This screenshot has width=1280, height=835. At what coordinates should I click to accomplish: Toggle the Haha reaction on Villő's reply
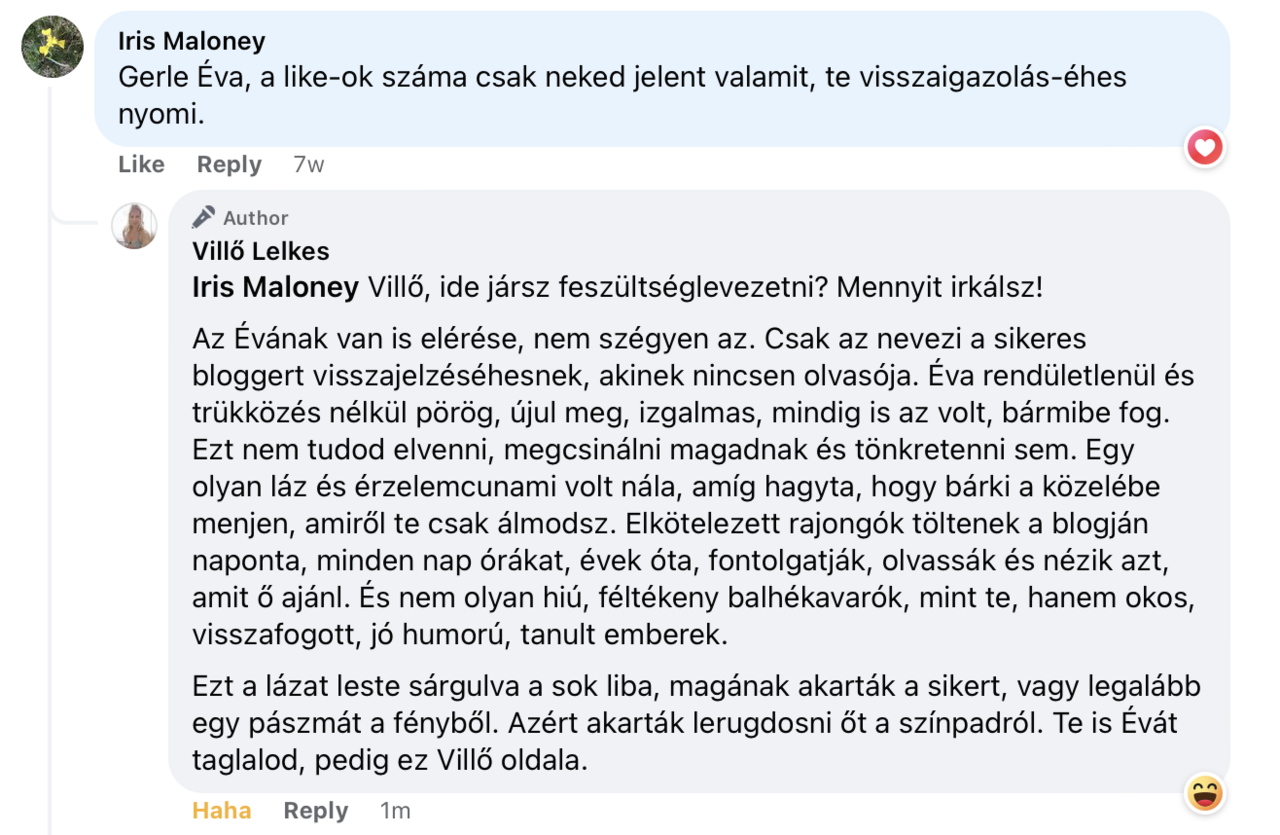pos(222,811)
